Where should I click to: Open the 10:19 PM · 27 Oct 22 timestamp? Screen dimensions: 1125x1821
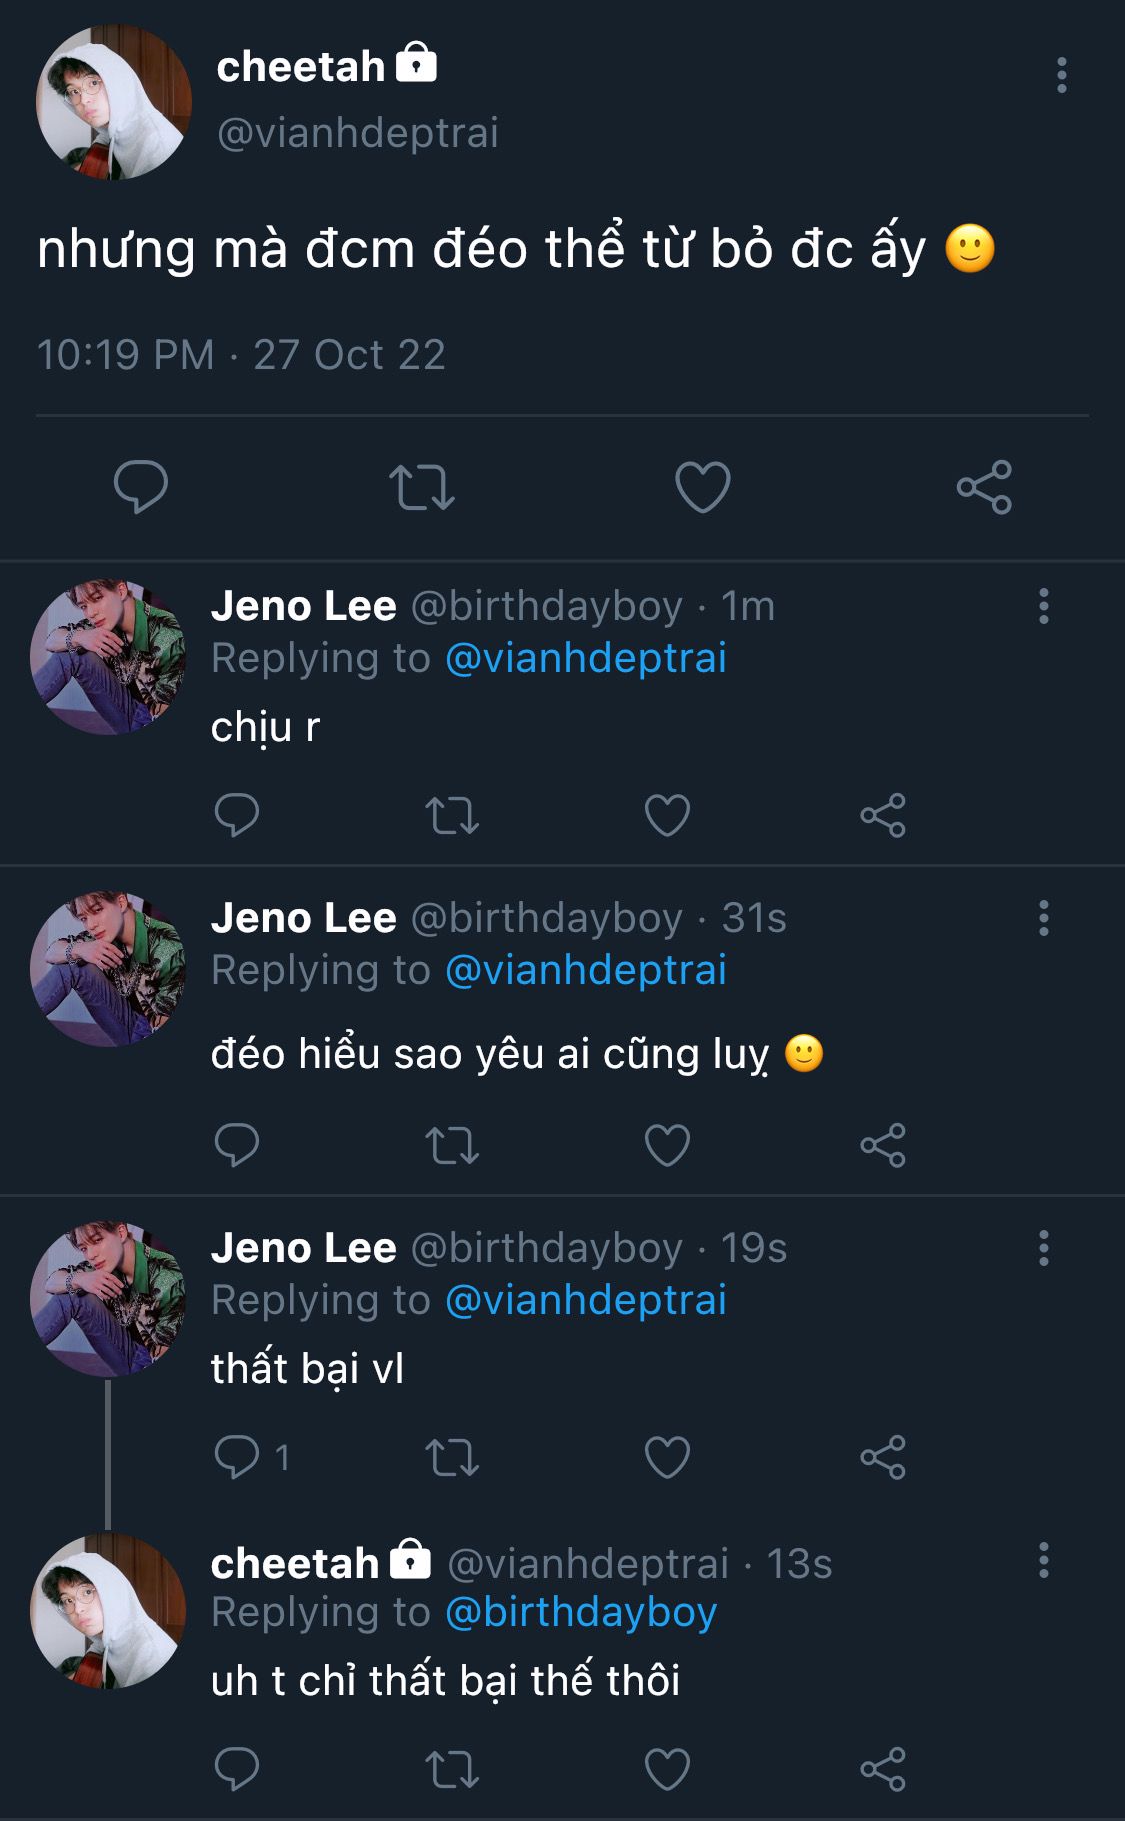(241, 355)
